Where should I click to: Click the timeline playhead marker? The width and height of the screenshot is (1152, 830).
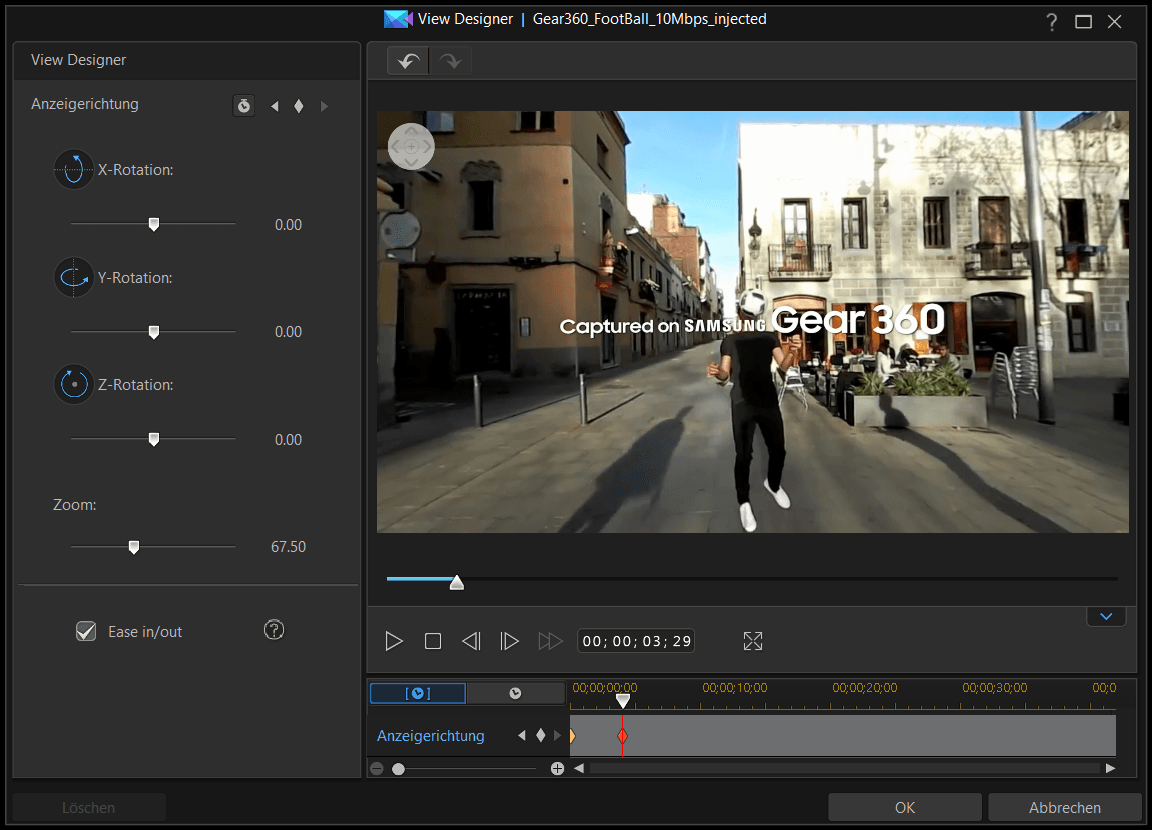622,701
